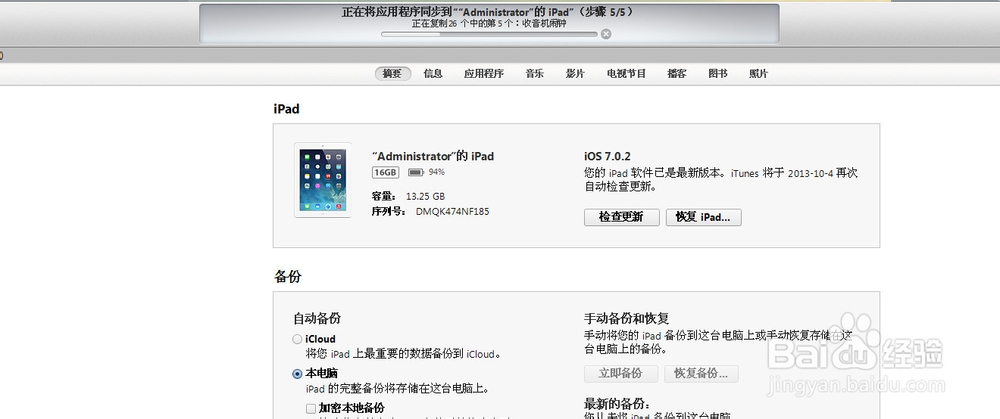The image size is (1000, 419).
Task: Select the iCloud backup radio button
Action: tap(297, 339)
